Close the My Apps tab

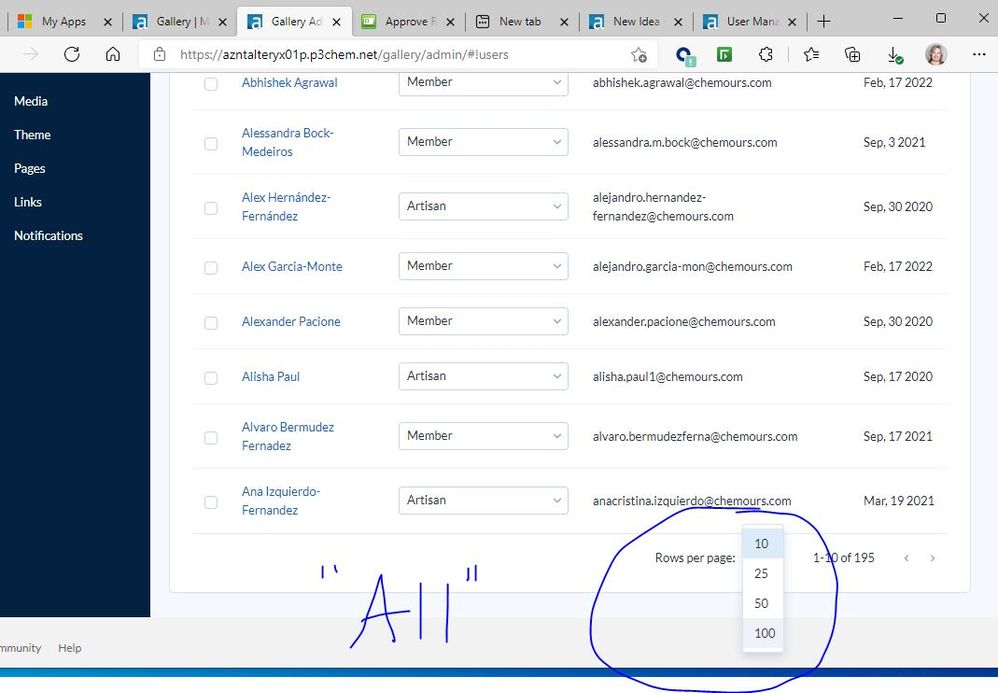(108, 22)
